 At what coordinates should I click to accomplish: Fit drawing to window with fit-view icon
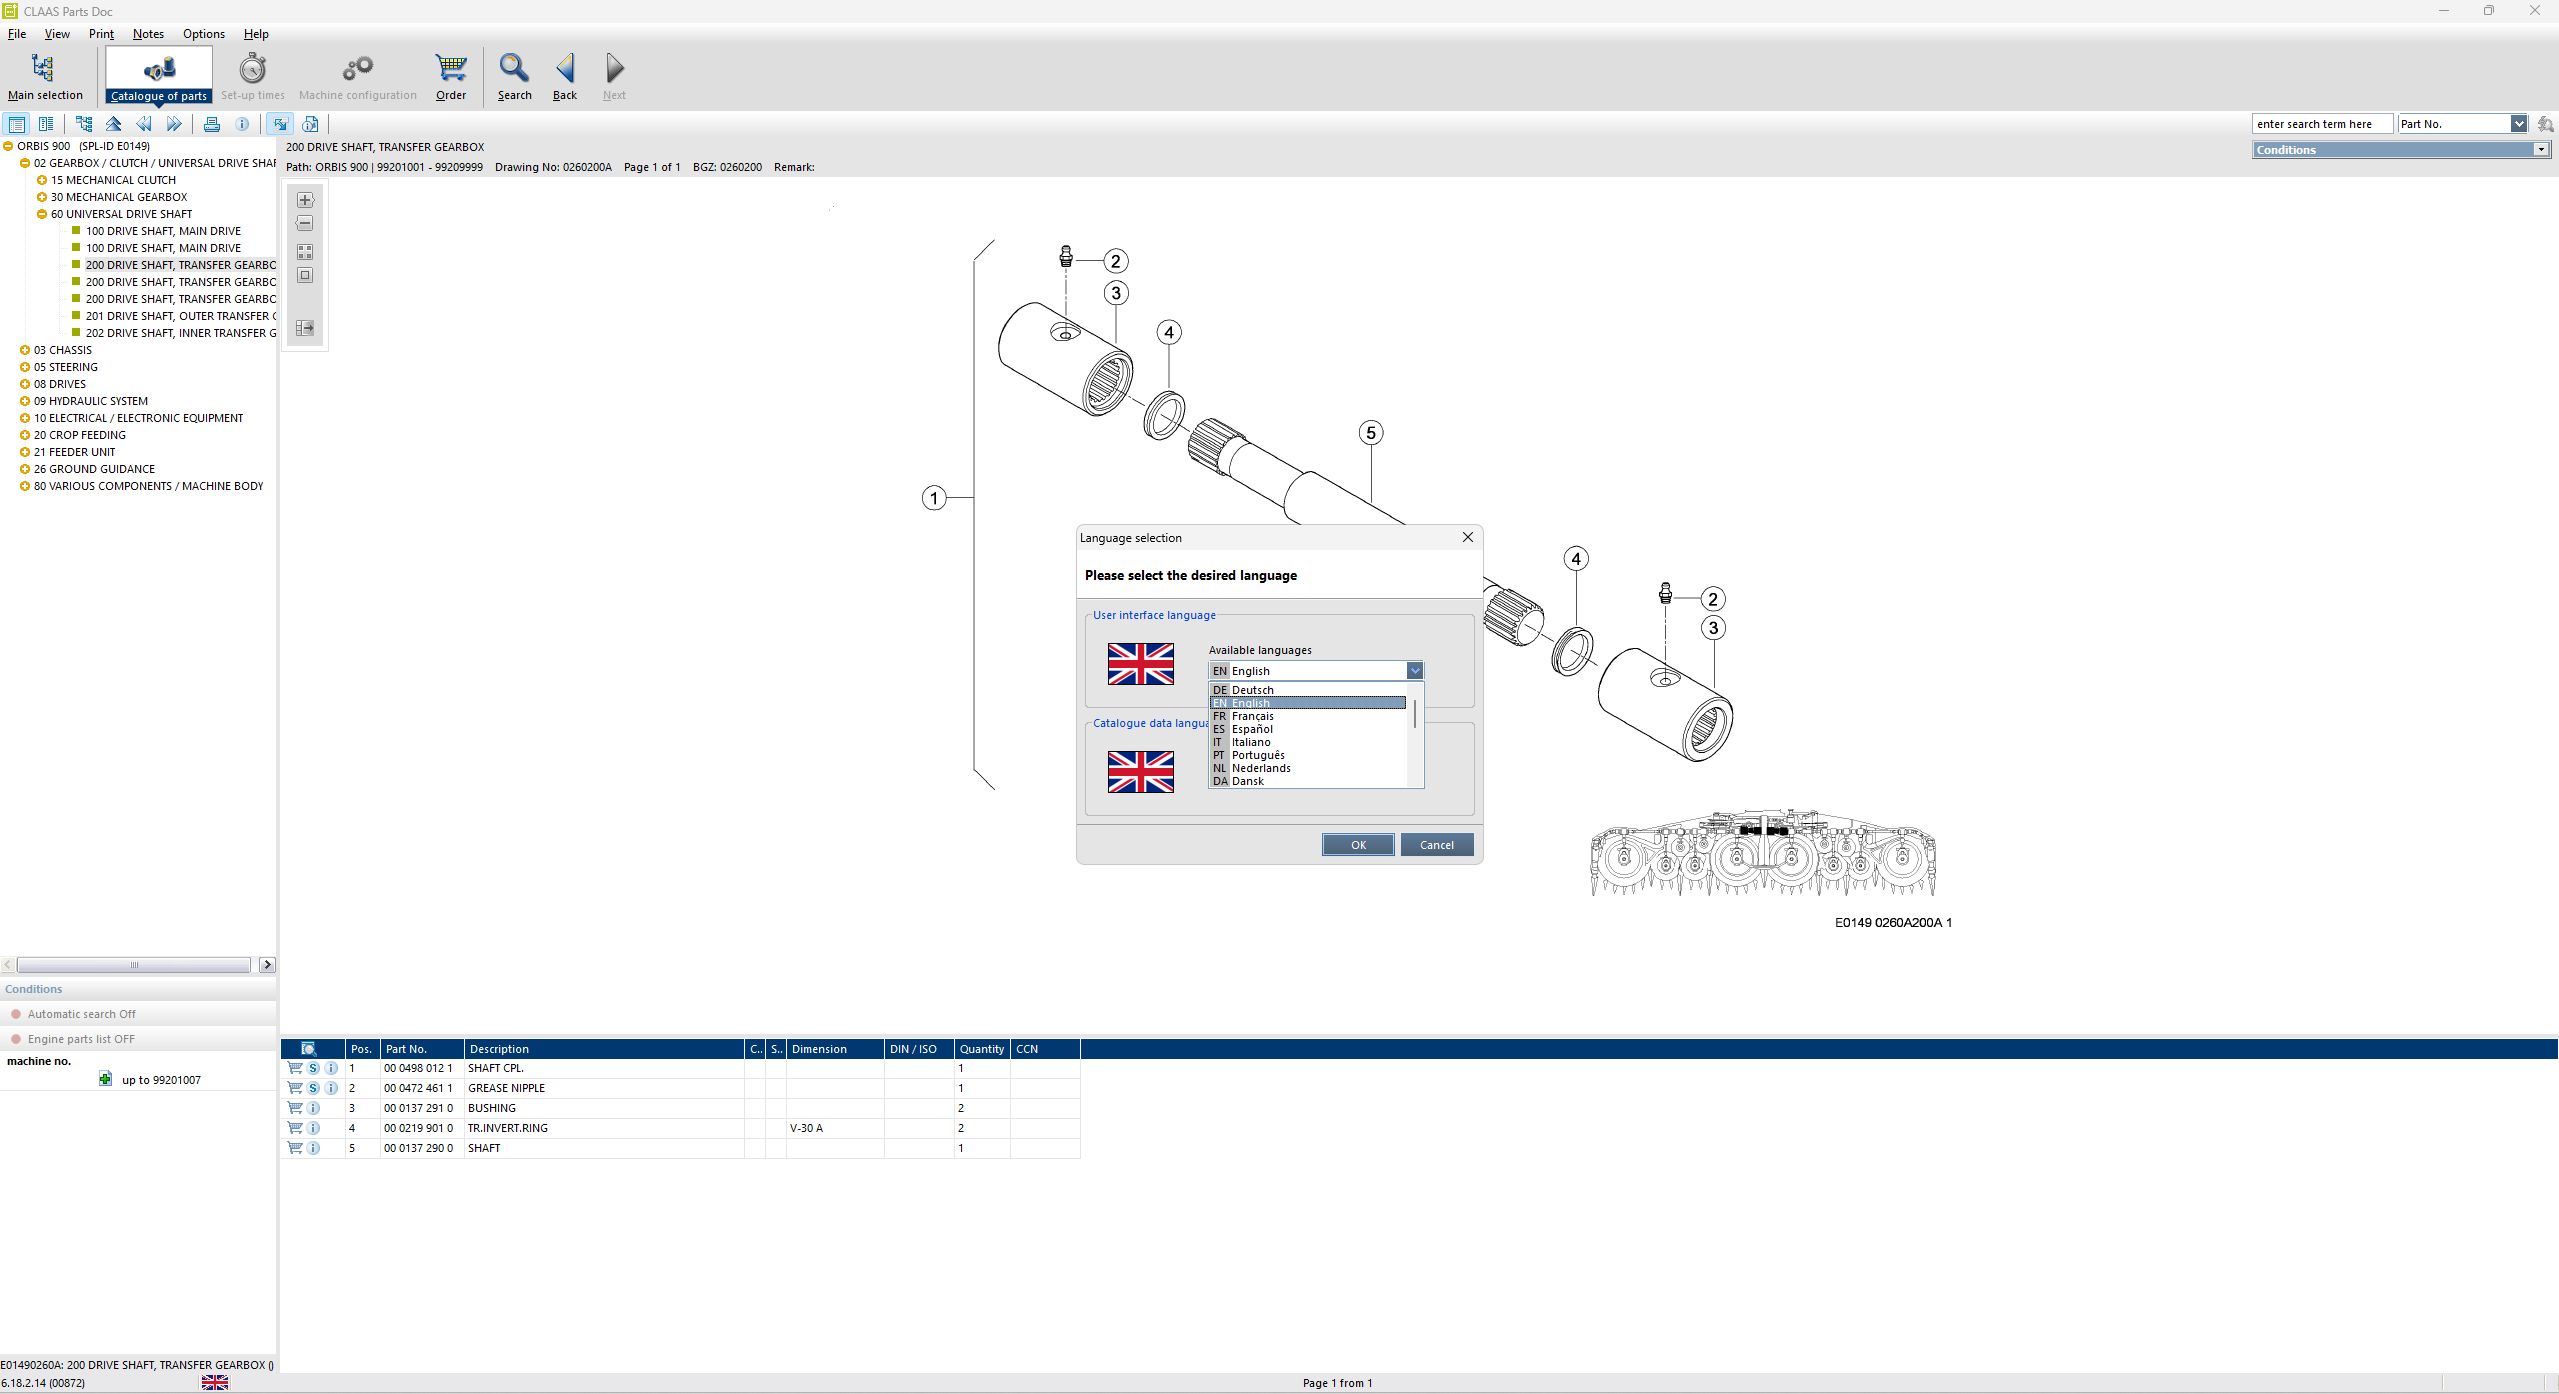tap(305, 251)
